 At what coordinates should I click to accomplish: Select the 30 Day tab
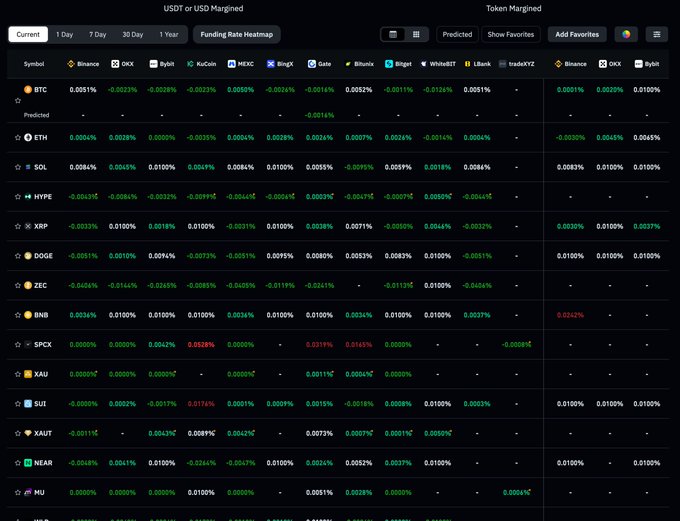pos(132,34)
